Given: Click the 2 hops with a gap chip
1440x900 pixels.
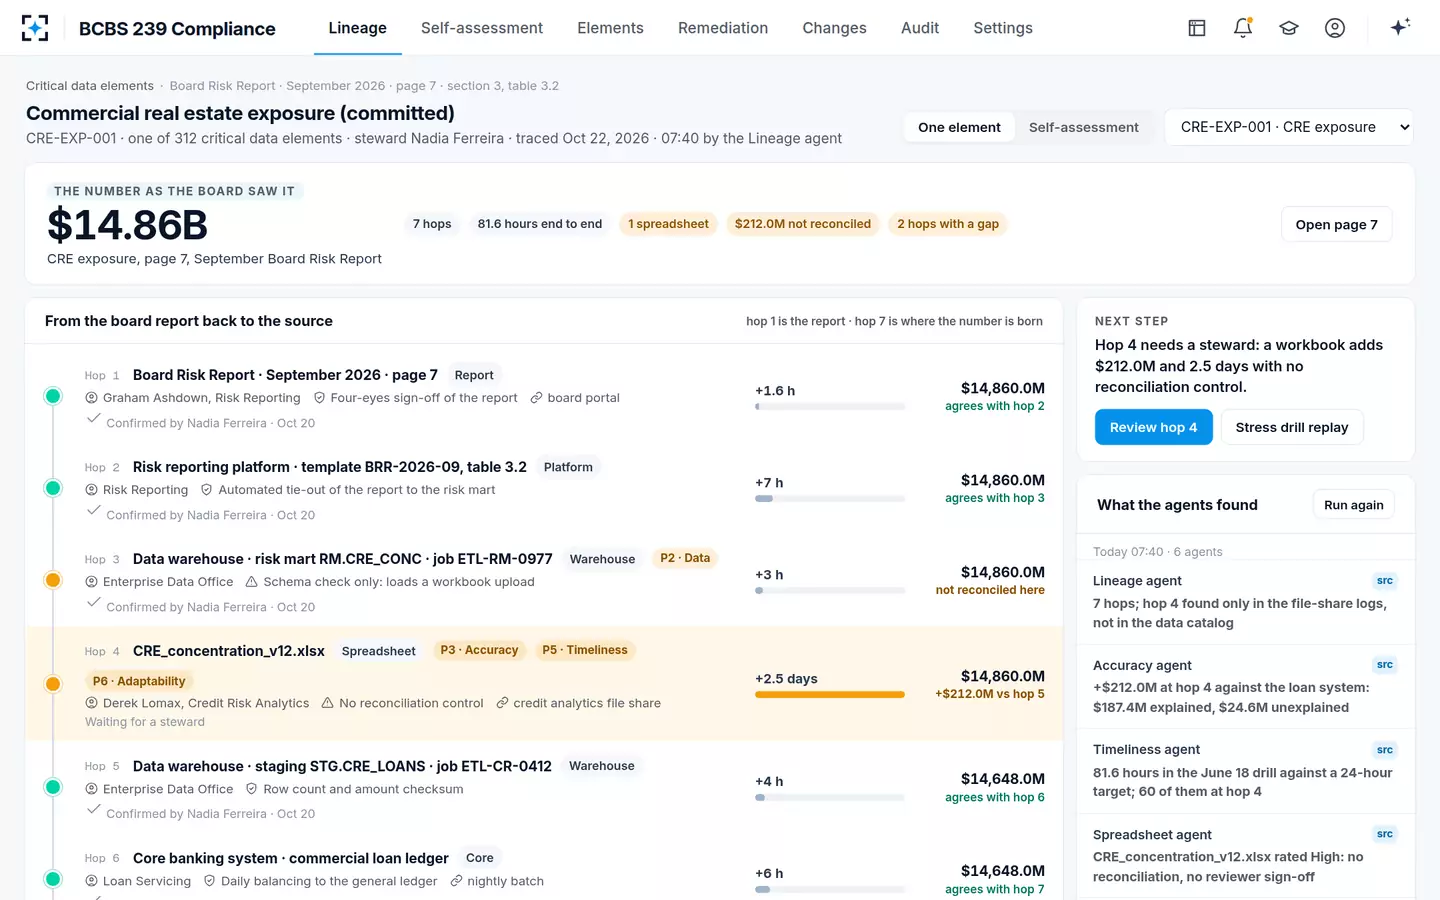Looking at the screenshot, I should click(x=948, y=224).
